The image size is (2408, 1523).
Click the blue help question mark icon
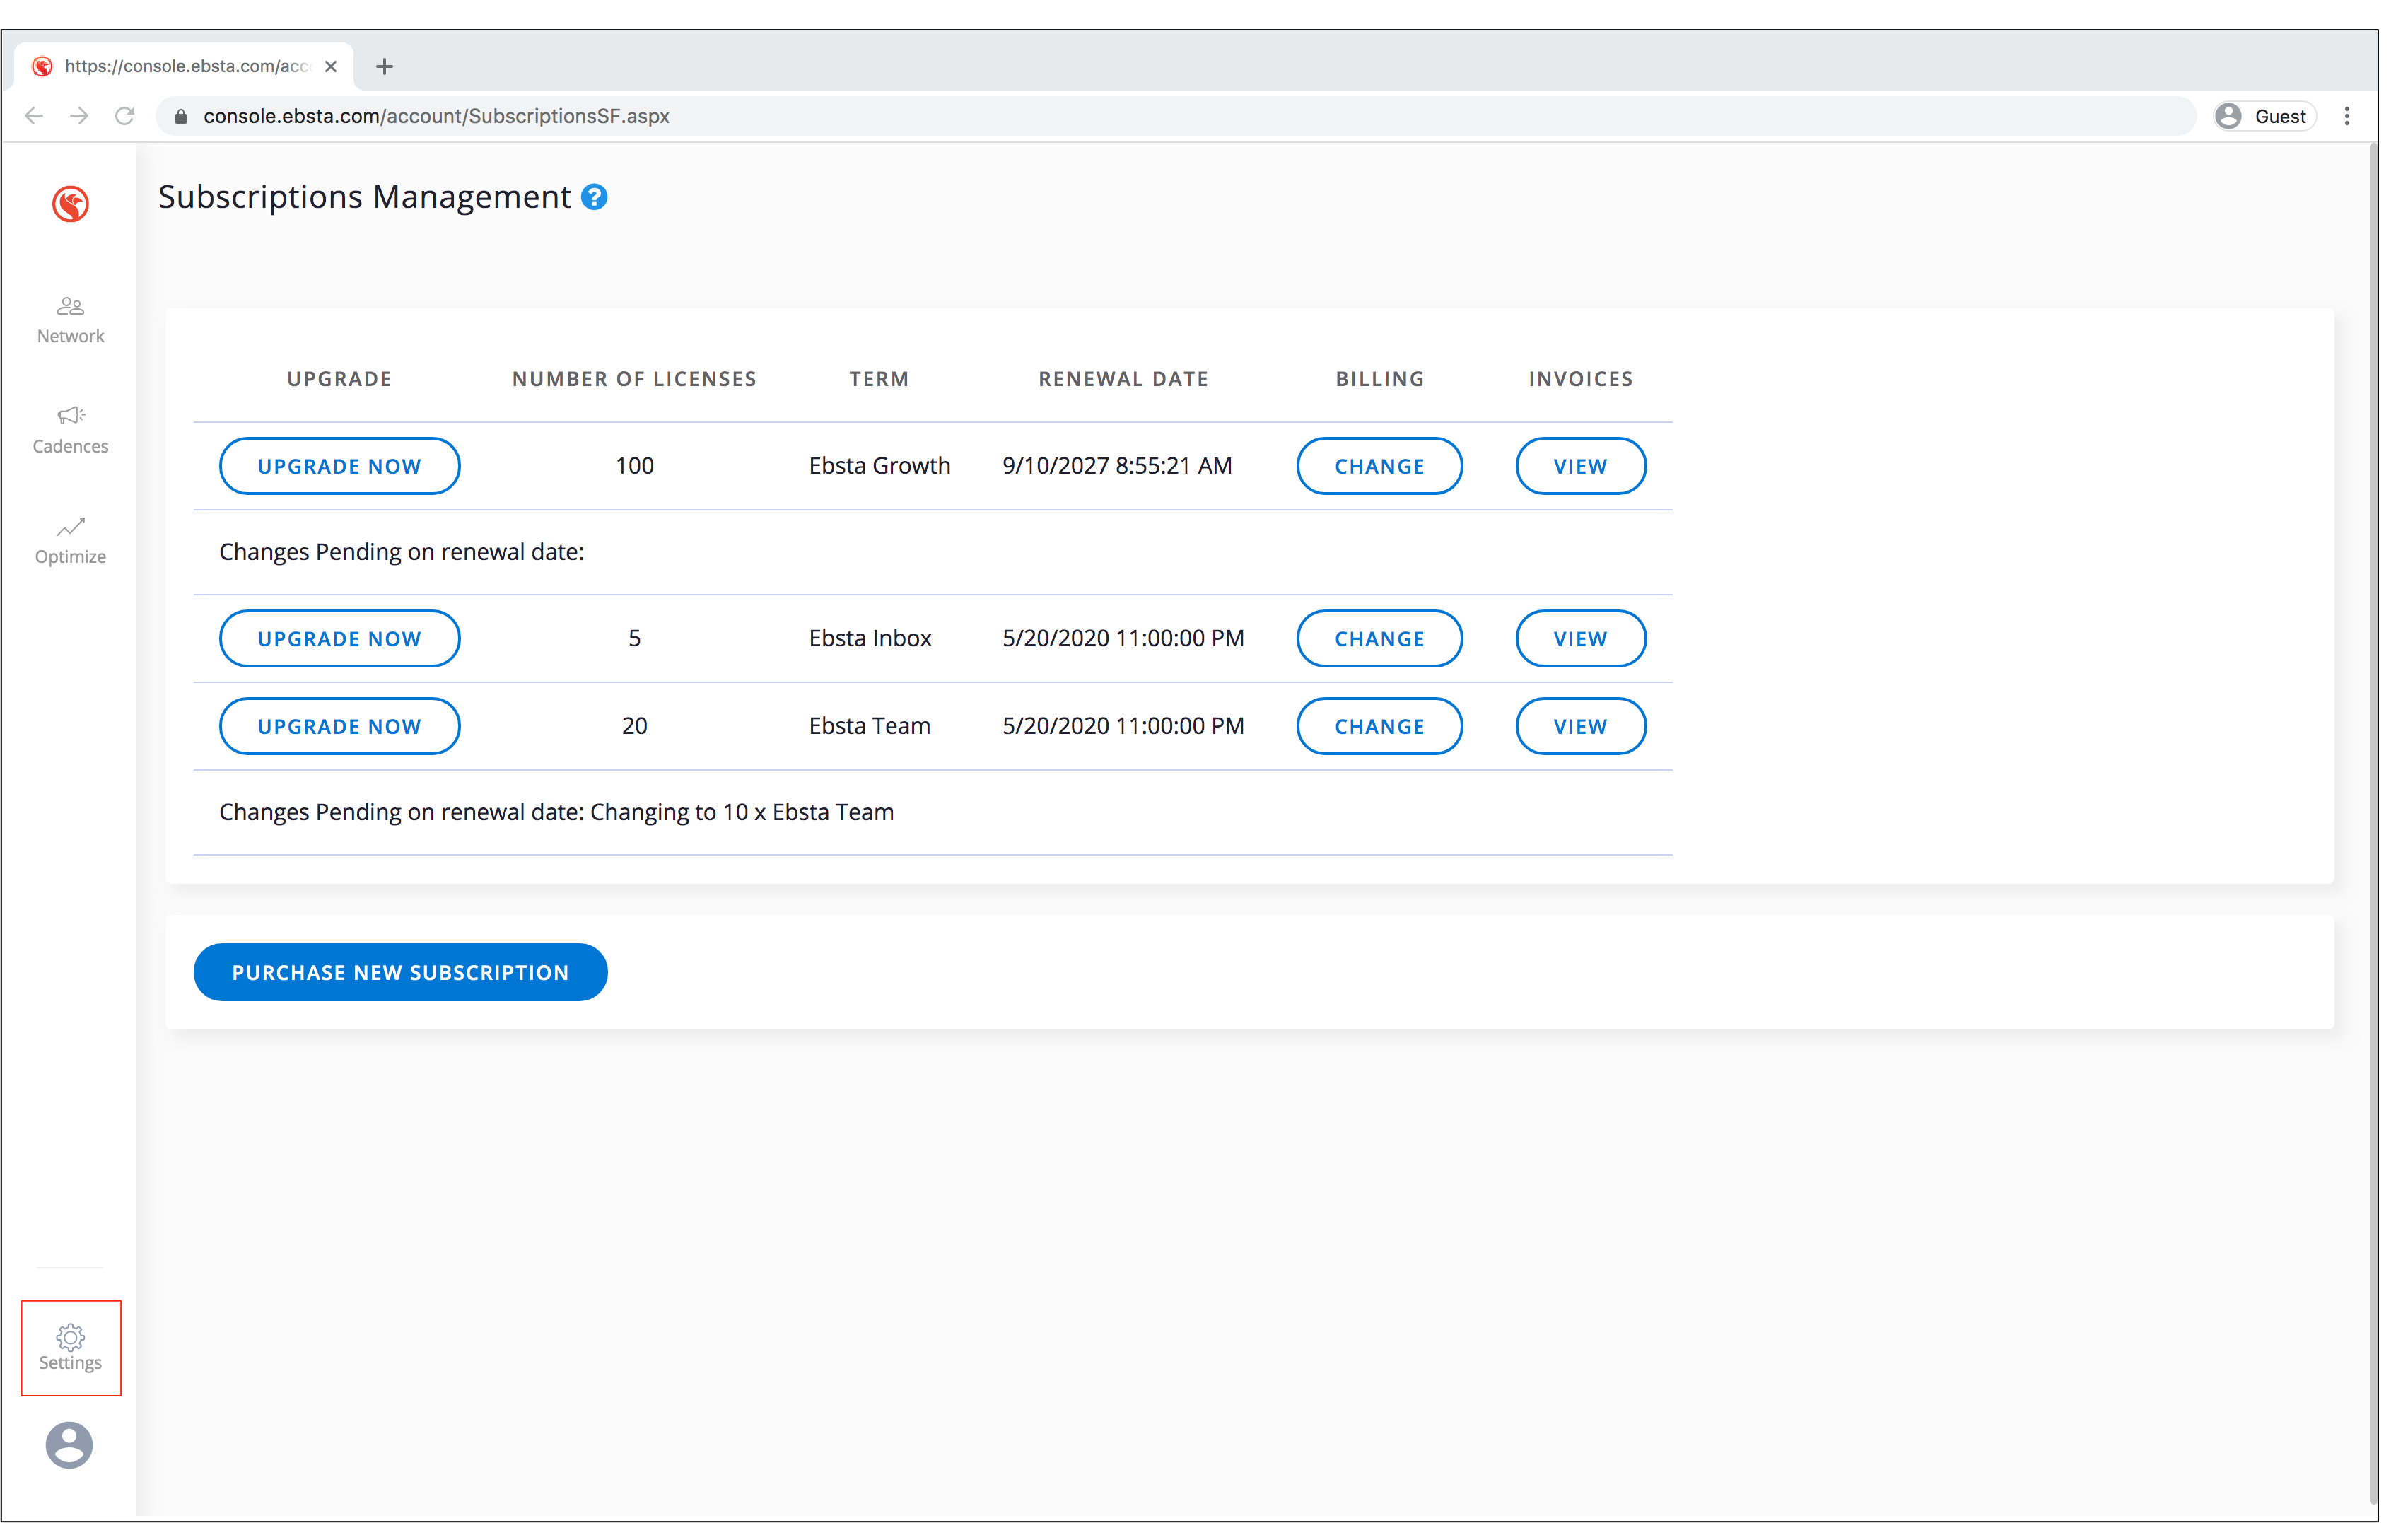(594, 197)
